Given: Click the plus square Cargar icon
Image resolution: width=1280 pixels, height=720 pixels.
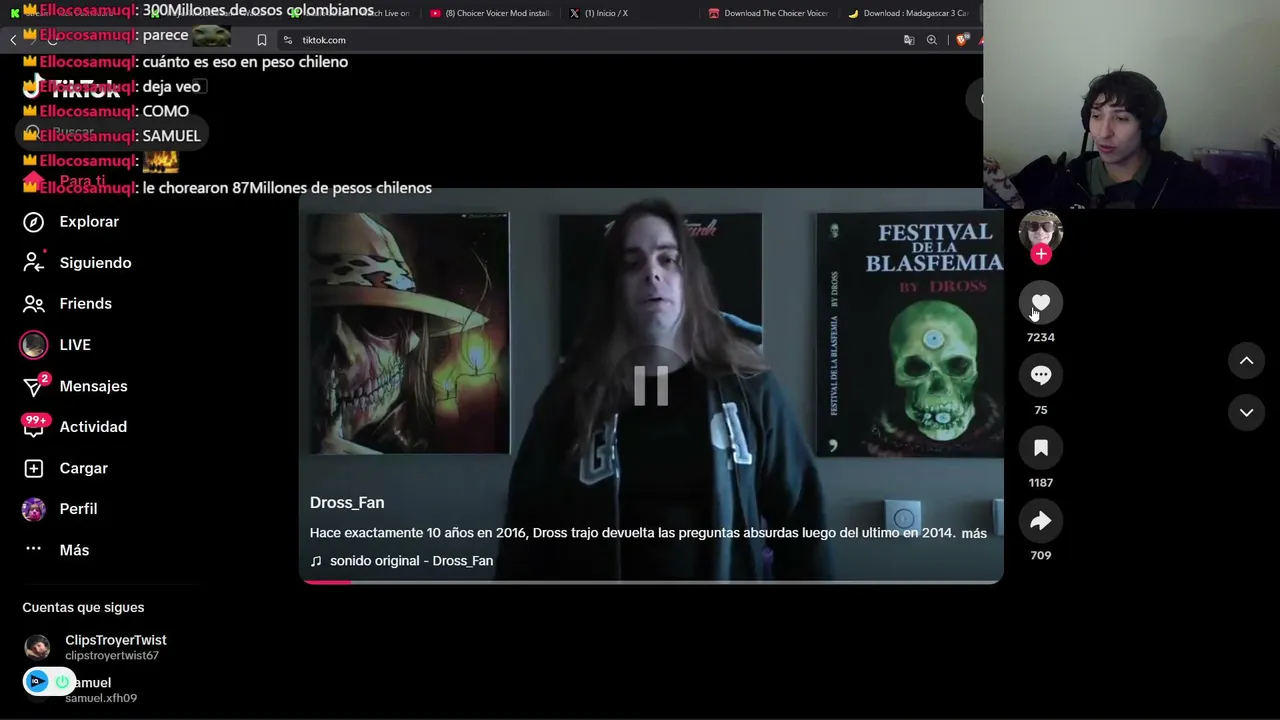Looking at the screenshot, I should pos(34,468).
